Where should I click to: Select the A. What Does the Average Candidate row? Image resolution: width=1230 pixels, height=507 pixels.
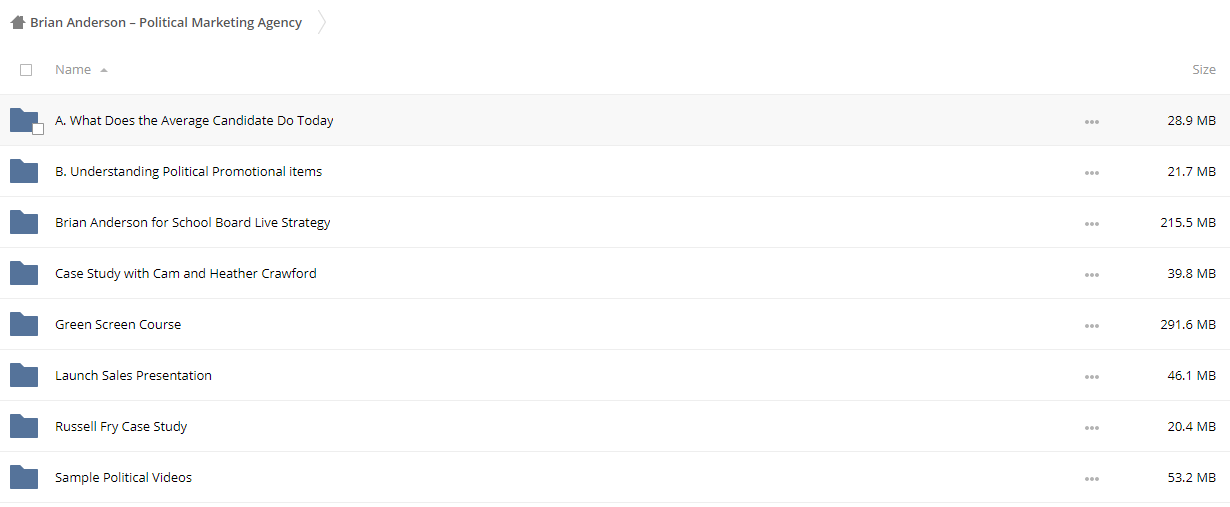point(615,121)
